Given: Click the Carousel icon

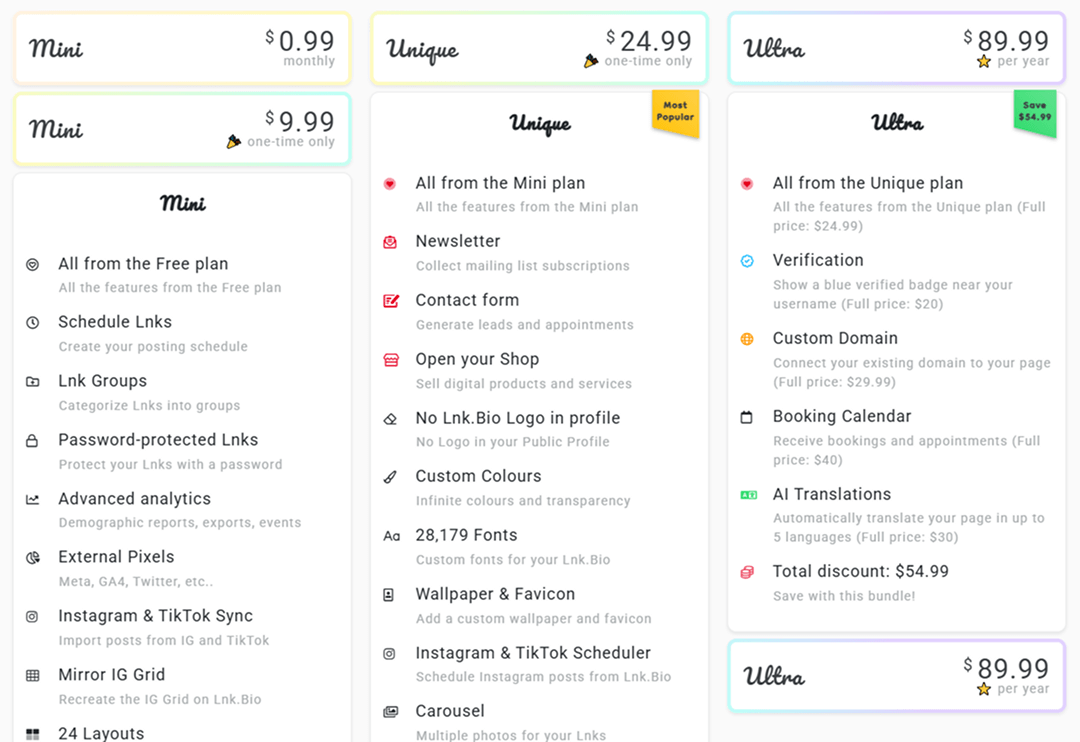Looking at the screenshot, I should point(391,711).
